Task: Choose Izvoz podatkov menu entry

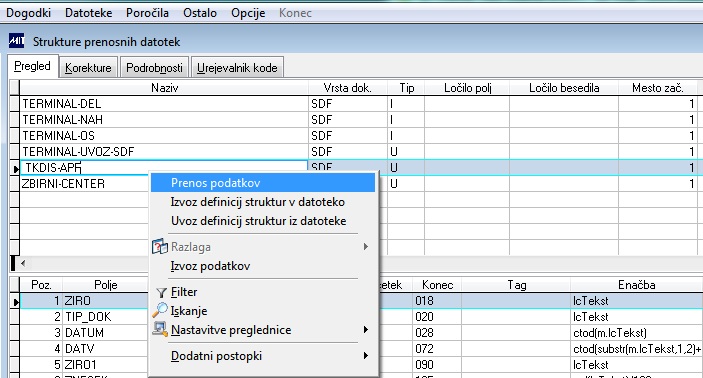Action: 210,266
